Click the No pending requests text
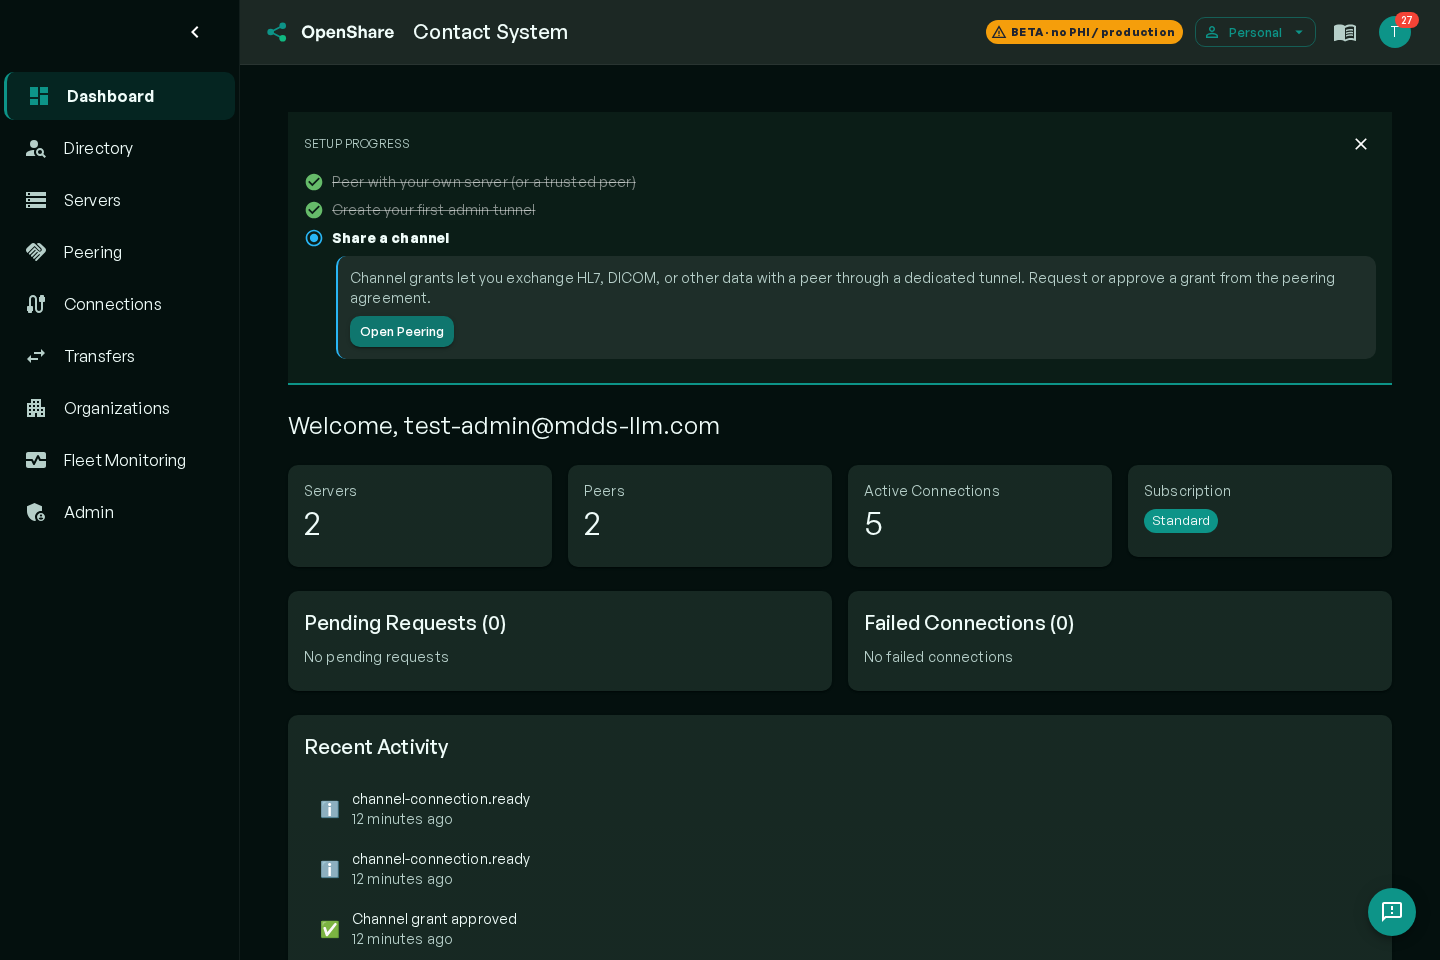The width and height of the screenshot is (1440, 960). click(x=376, y=657)
